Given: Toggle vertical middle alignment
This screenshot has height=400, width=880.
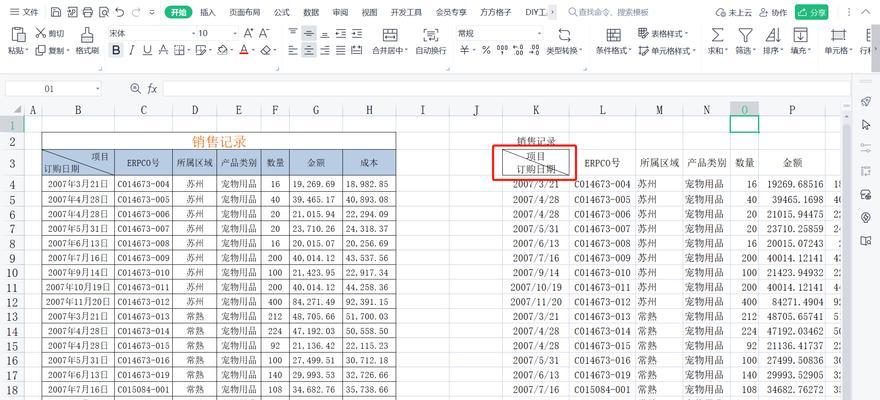Looking at the screenshot, I should (x=308, y=34).
